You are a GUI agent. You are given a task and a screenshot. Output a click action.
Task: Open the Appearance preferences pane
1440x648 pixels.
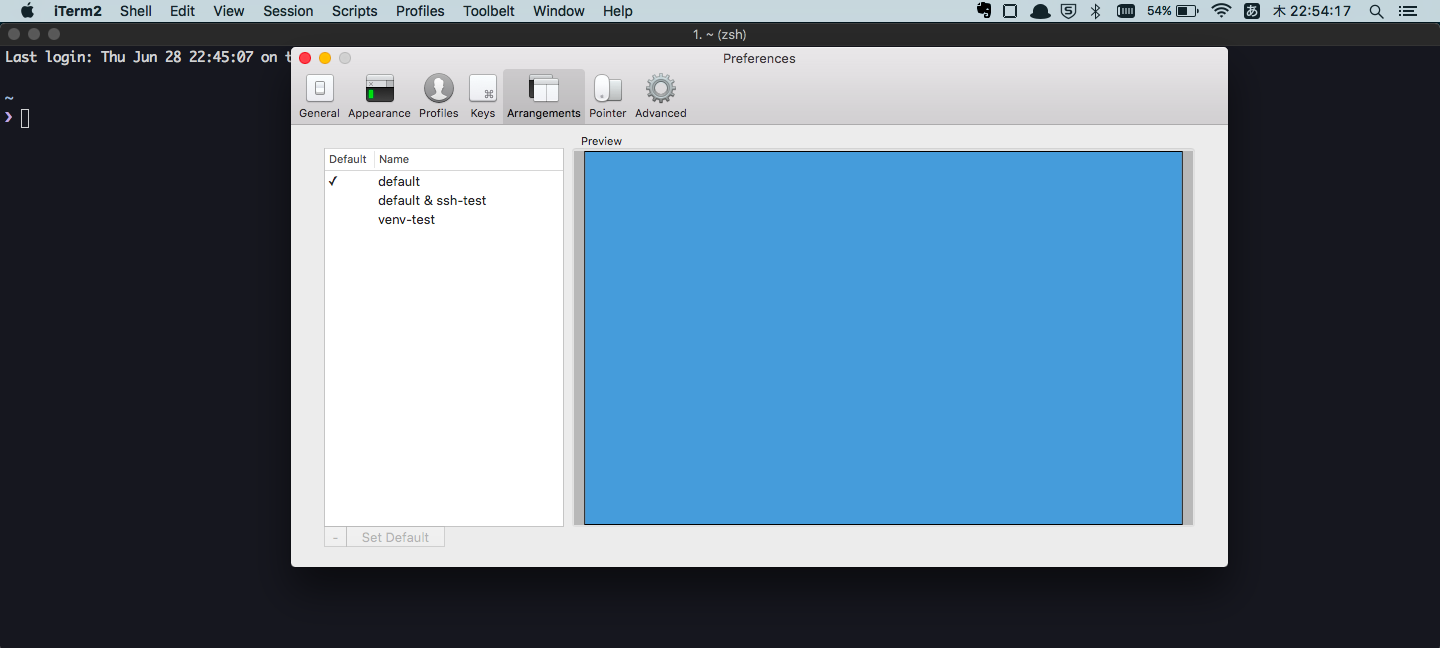[379, 96]
